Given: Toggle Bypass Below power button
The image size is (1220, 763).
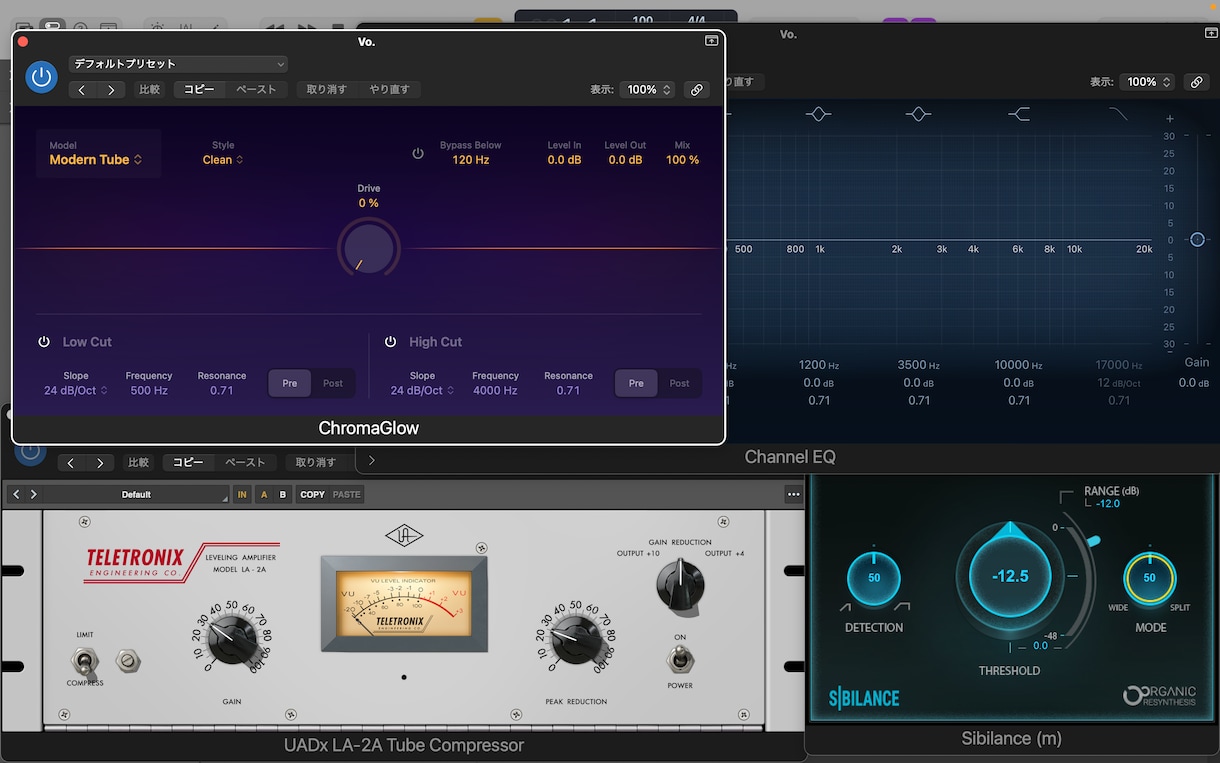Looking at the screenshot, I should (418, 153).
